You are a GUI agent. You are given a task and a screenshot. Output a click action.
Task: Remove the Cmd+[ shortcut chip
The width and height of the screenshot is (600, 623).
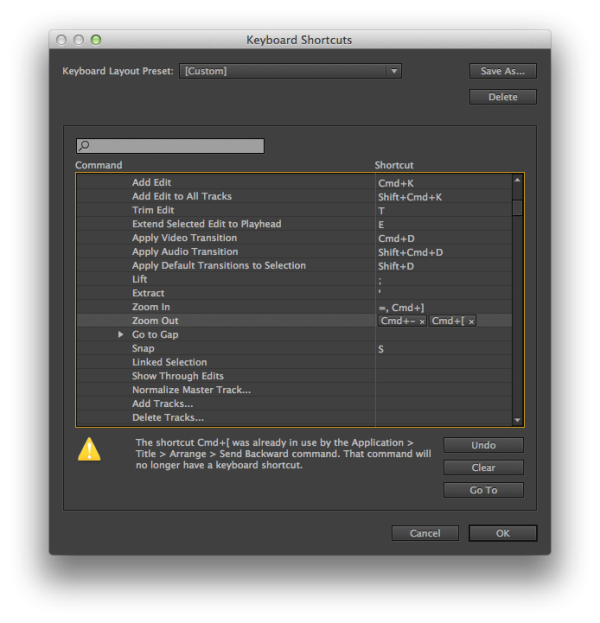click(x=471, y=321)
